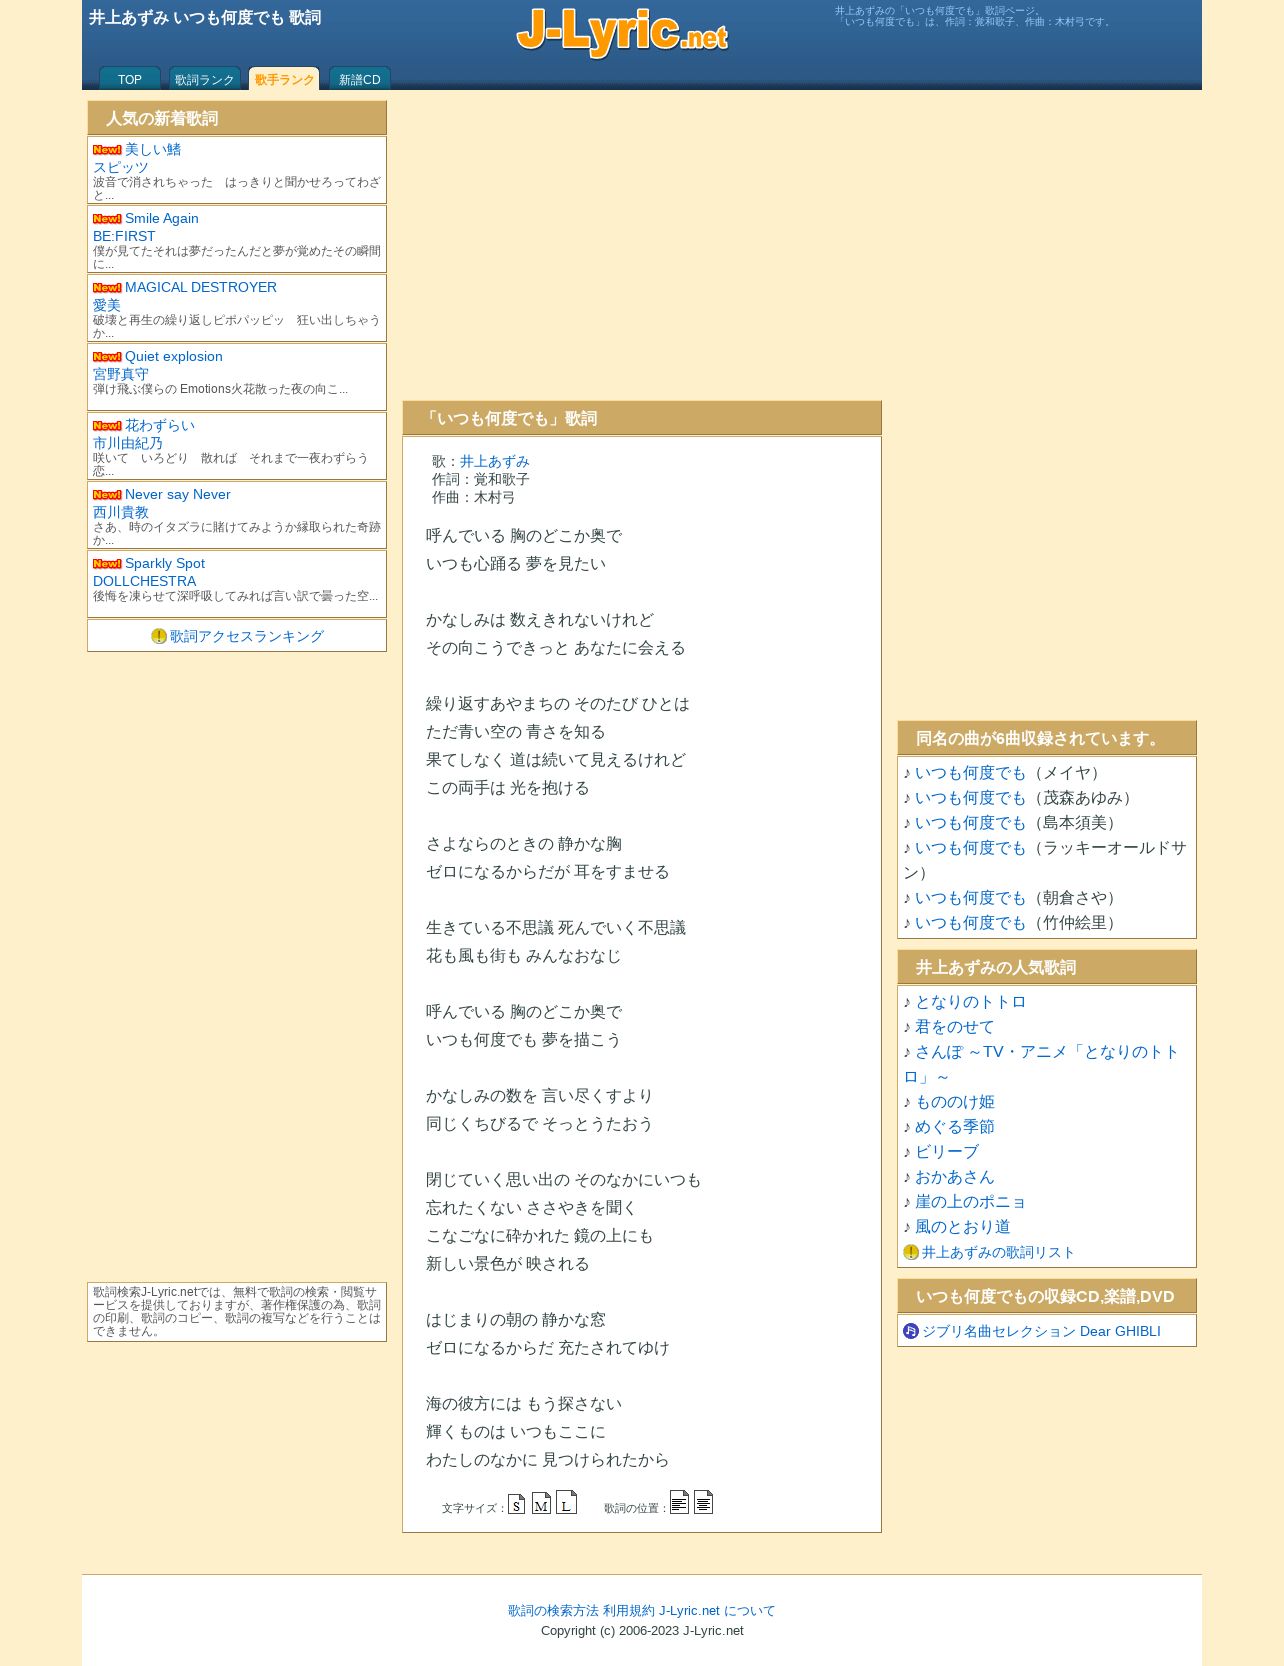Set lyrics font size to large (L icon)
The image size is (1284, 1666).
pyautogui.click(x=566, y=1502)
